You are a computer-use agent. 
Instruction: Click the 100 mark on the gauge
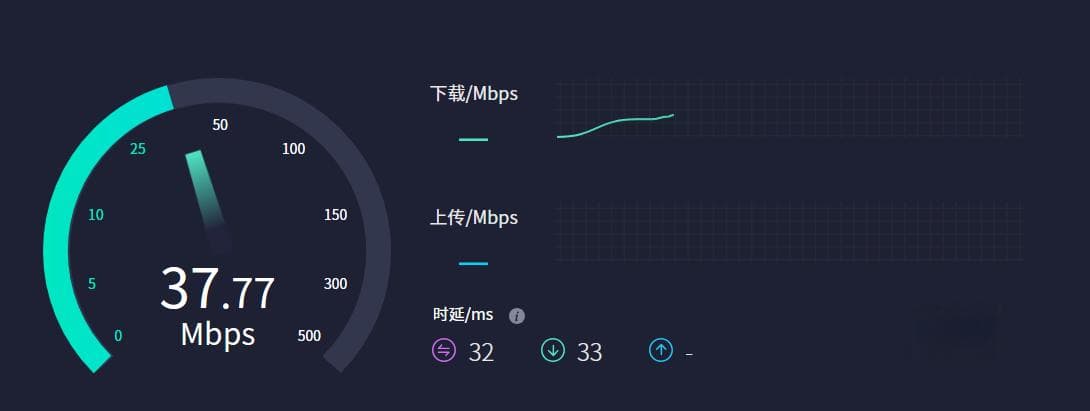pyautogui.click(x=294, y=149)
